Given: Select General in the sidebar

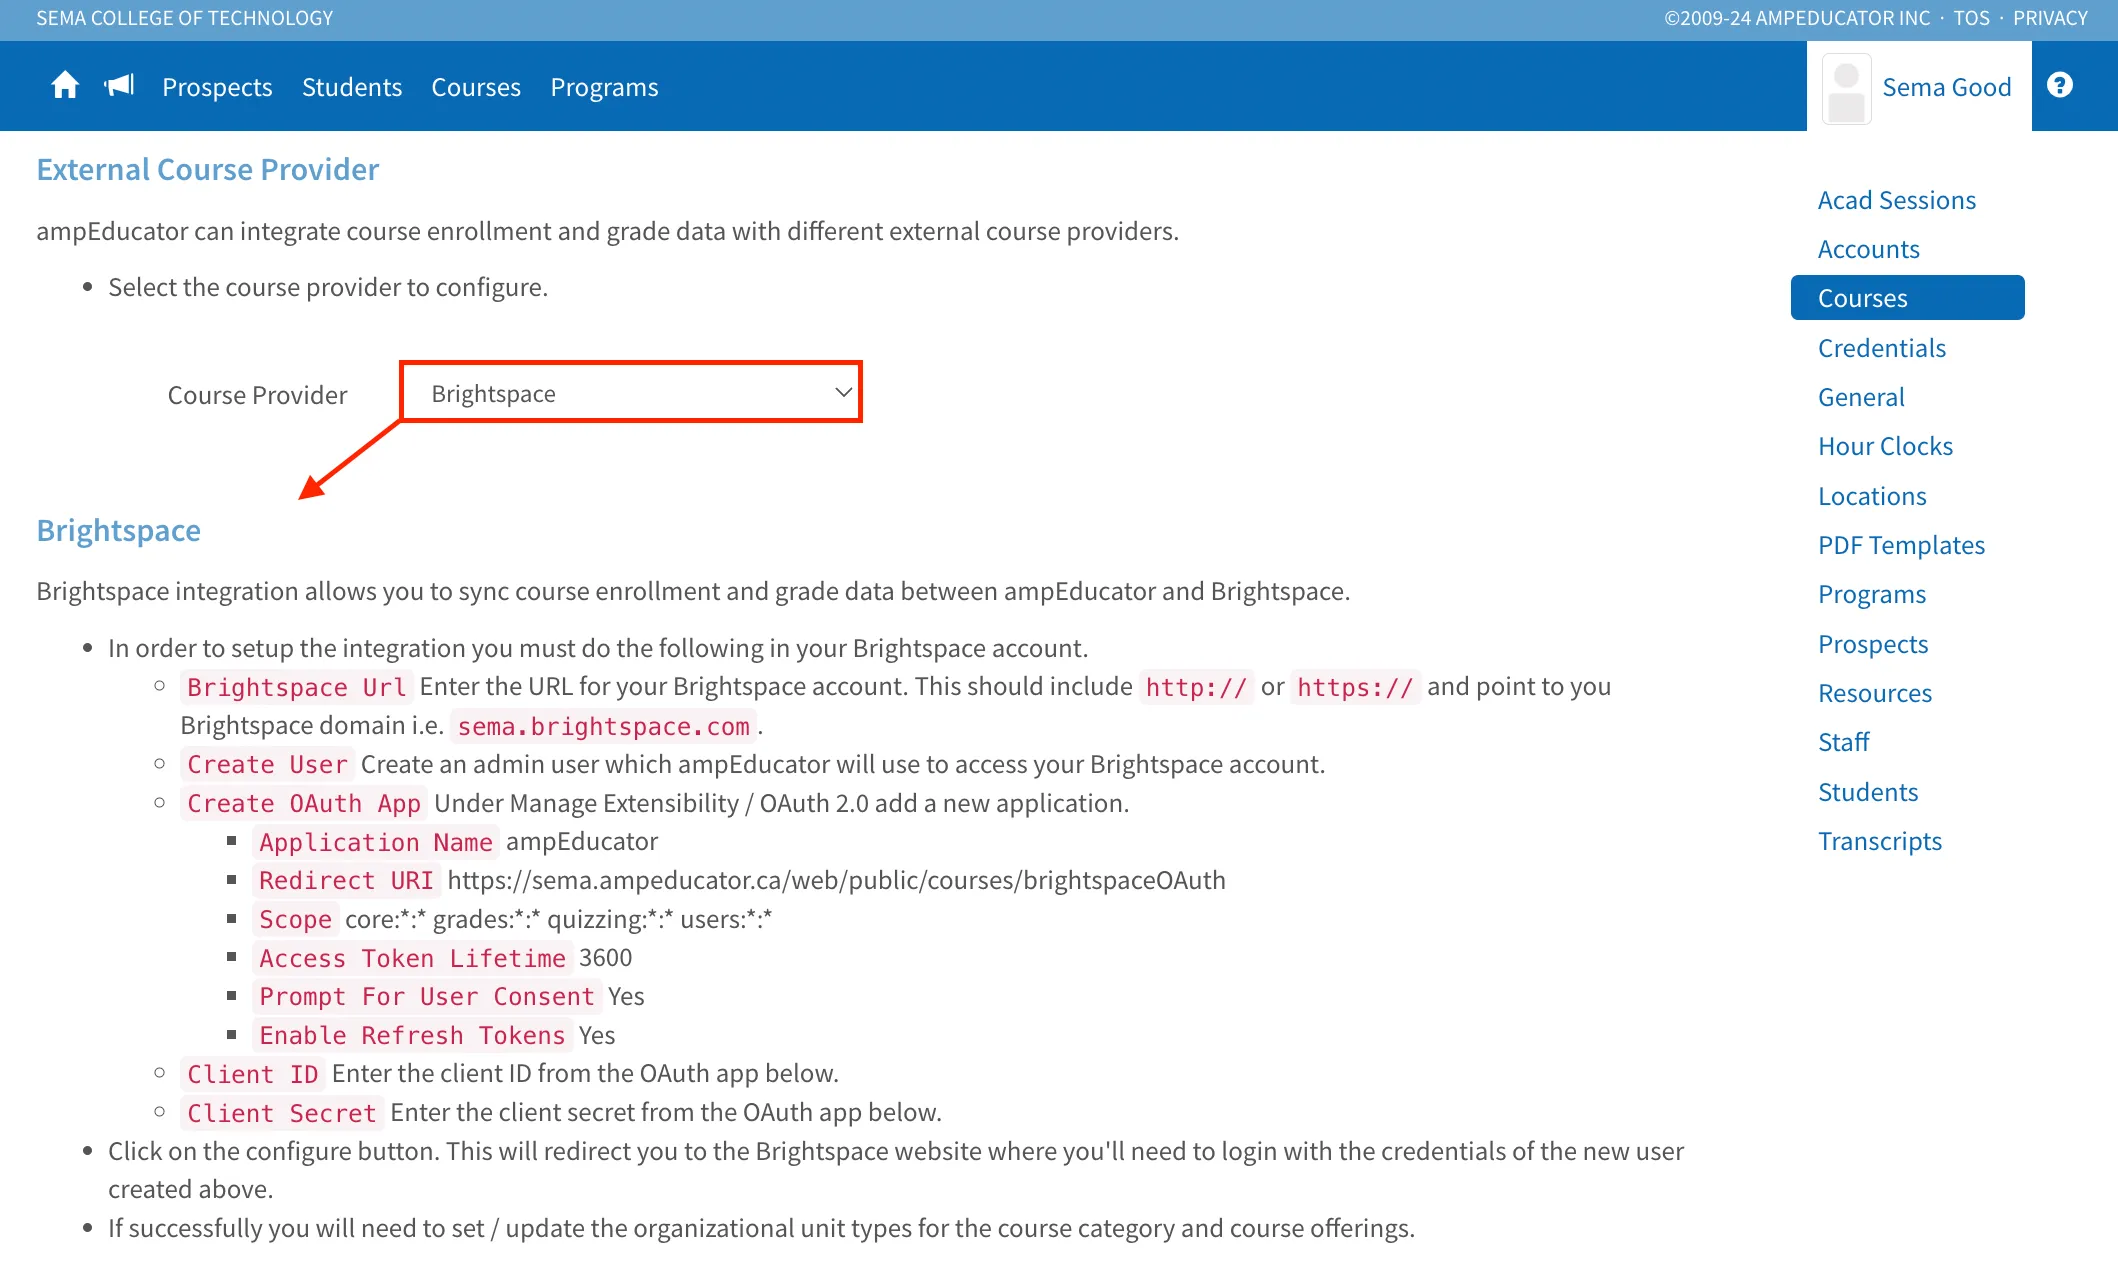Looking at the screenshot, I should (x=1861, y=397).
